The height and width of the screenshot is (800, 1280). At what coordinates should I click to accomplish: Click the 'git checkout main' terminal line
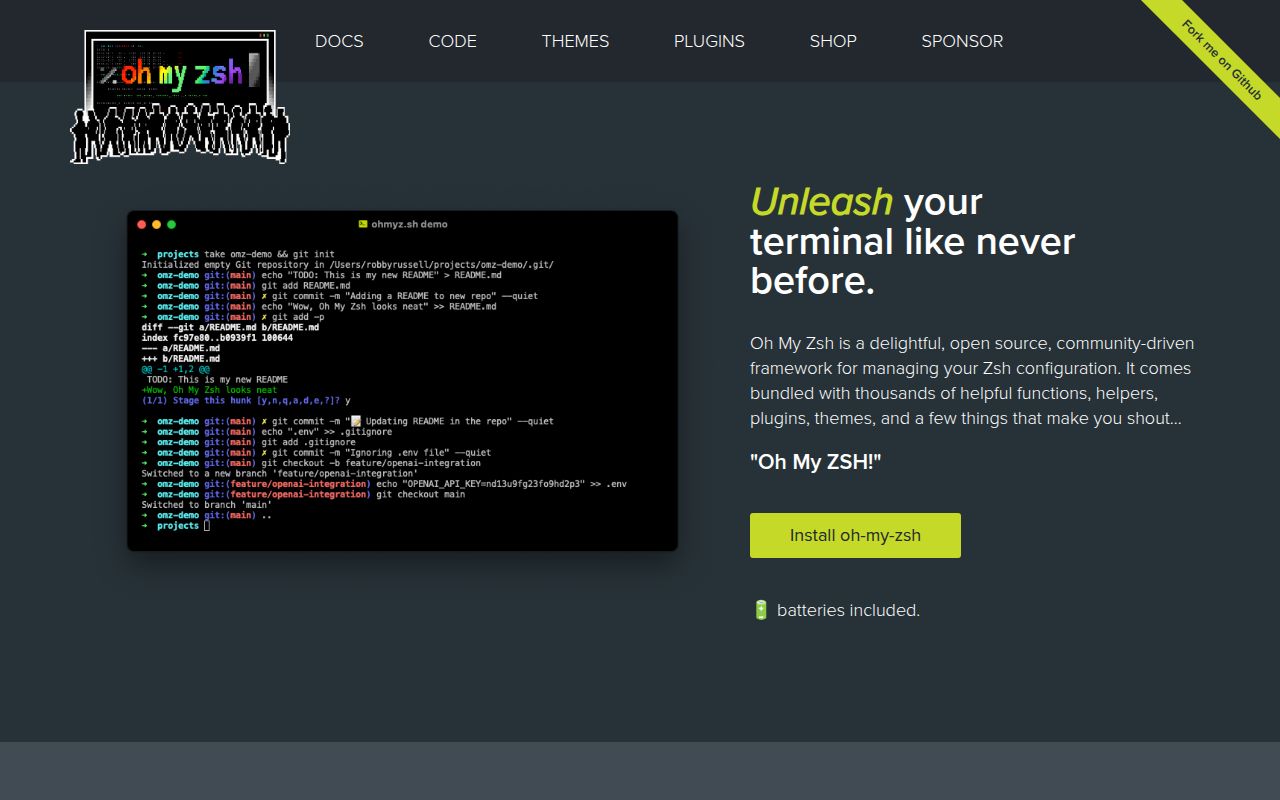pyautogui.click(x=303, y=494)
